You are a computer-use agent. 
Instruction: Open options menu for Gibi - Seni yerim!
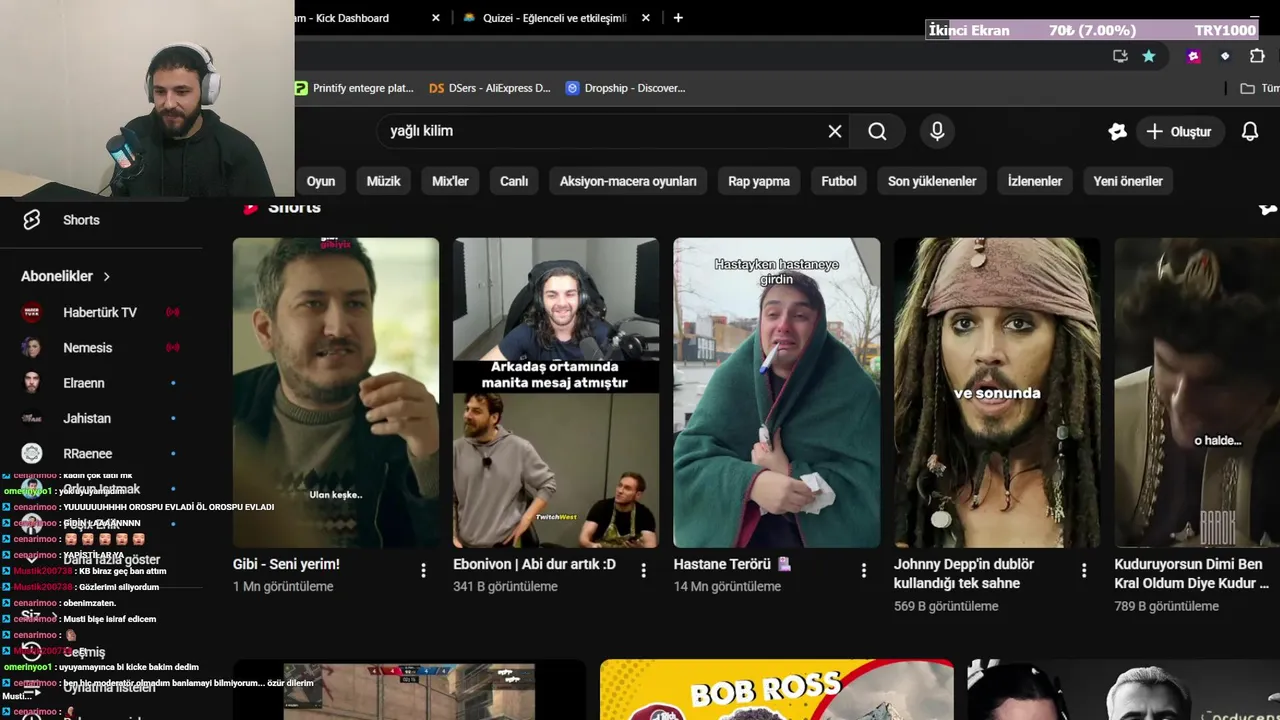pyautogui.click(x=423, y=570)
